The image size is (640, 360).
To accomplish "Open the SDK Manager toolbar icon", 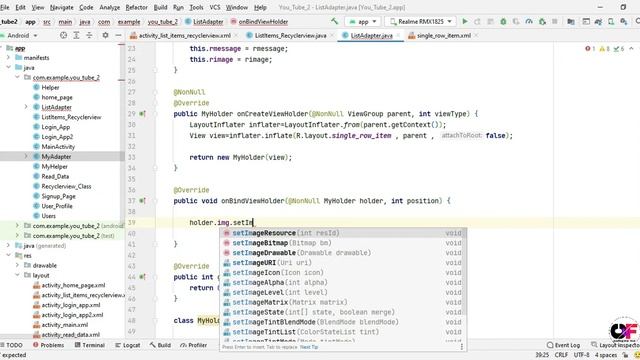I will pos(624,21).
